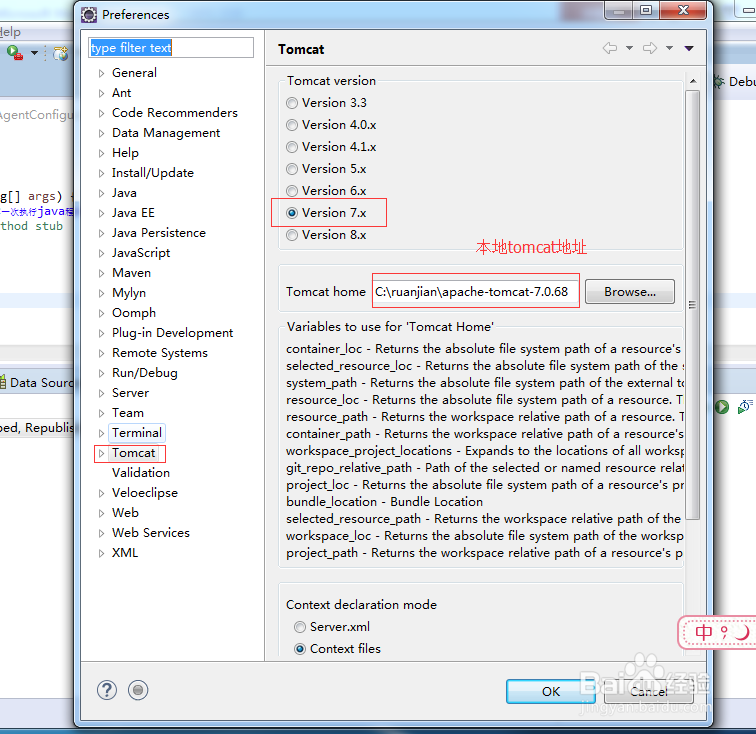Open the back history dropdown arrow
This screenshot has height=734, width=756.
[x=629, y=48]
